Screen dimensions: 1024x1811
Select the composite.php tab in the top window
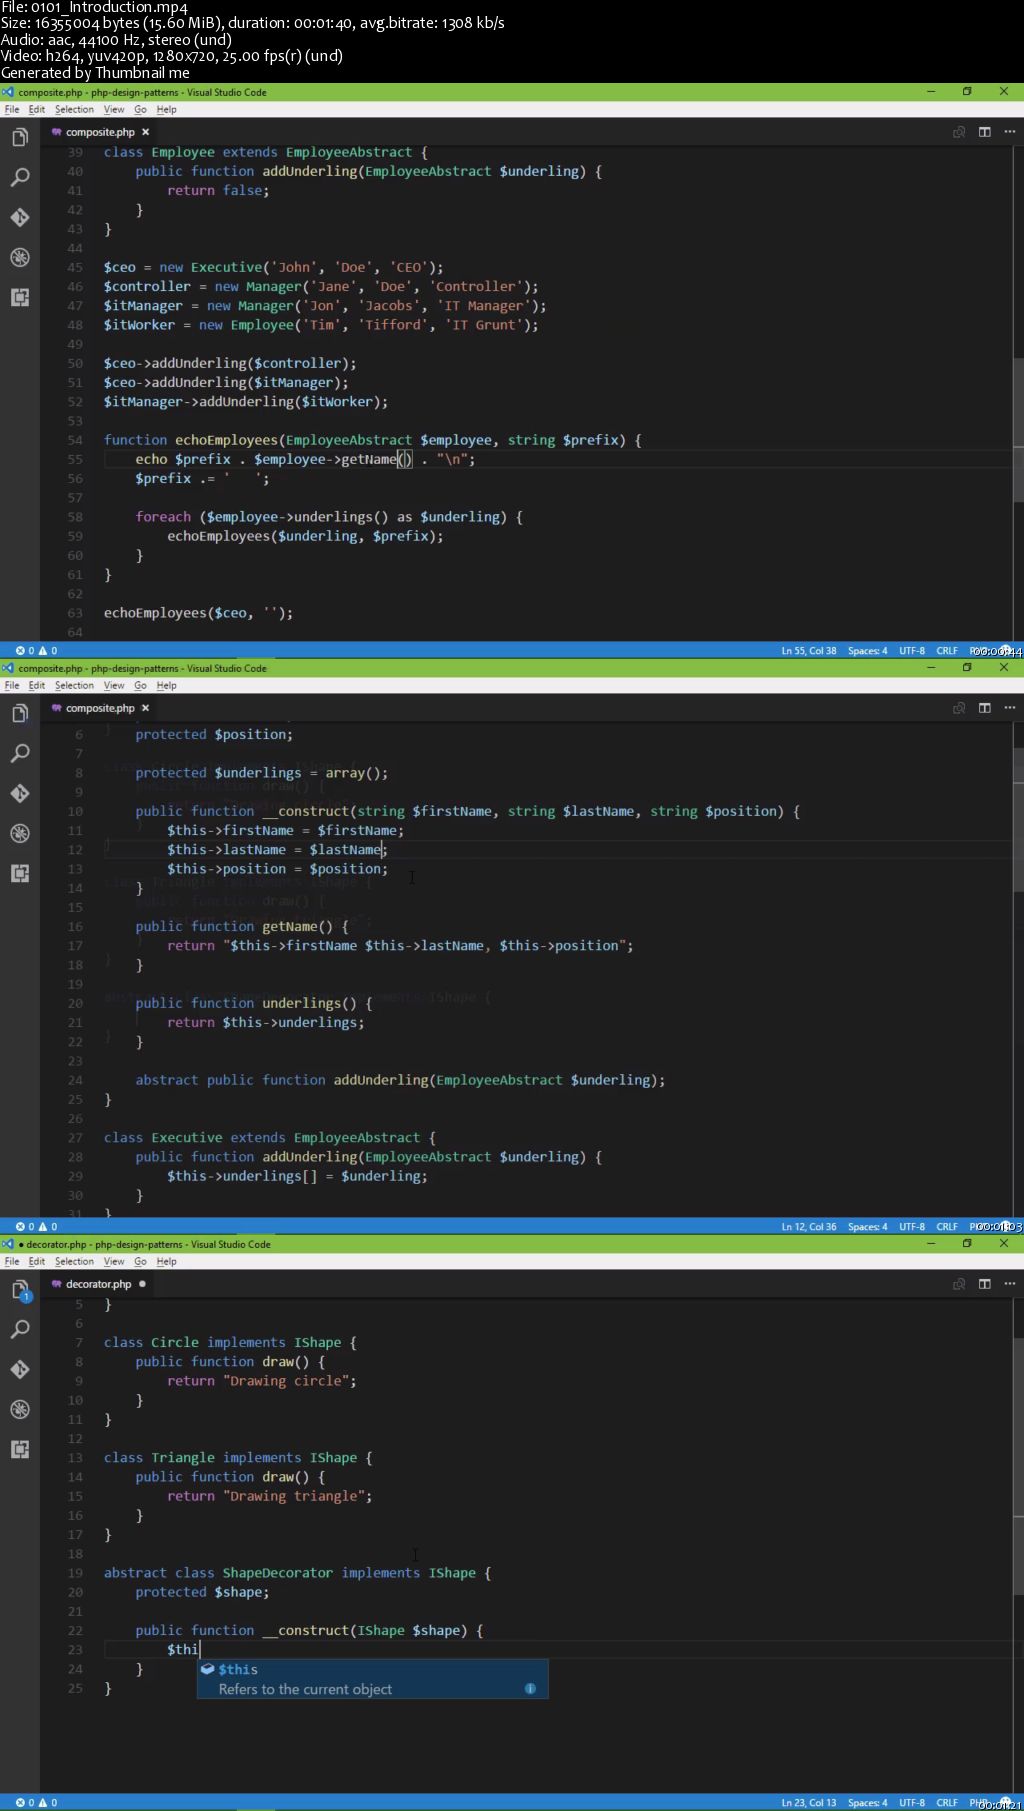click(99, 132)
